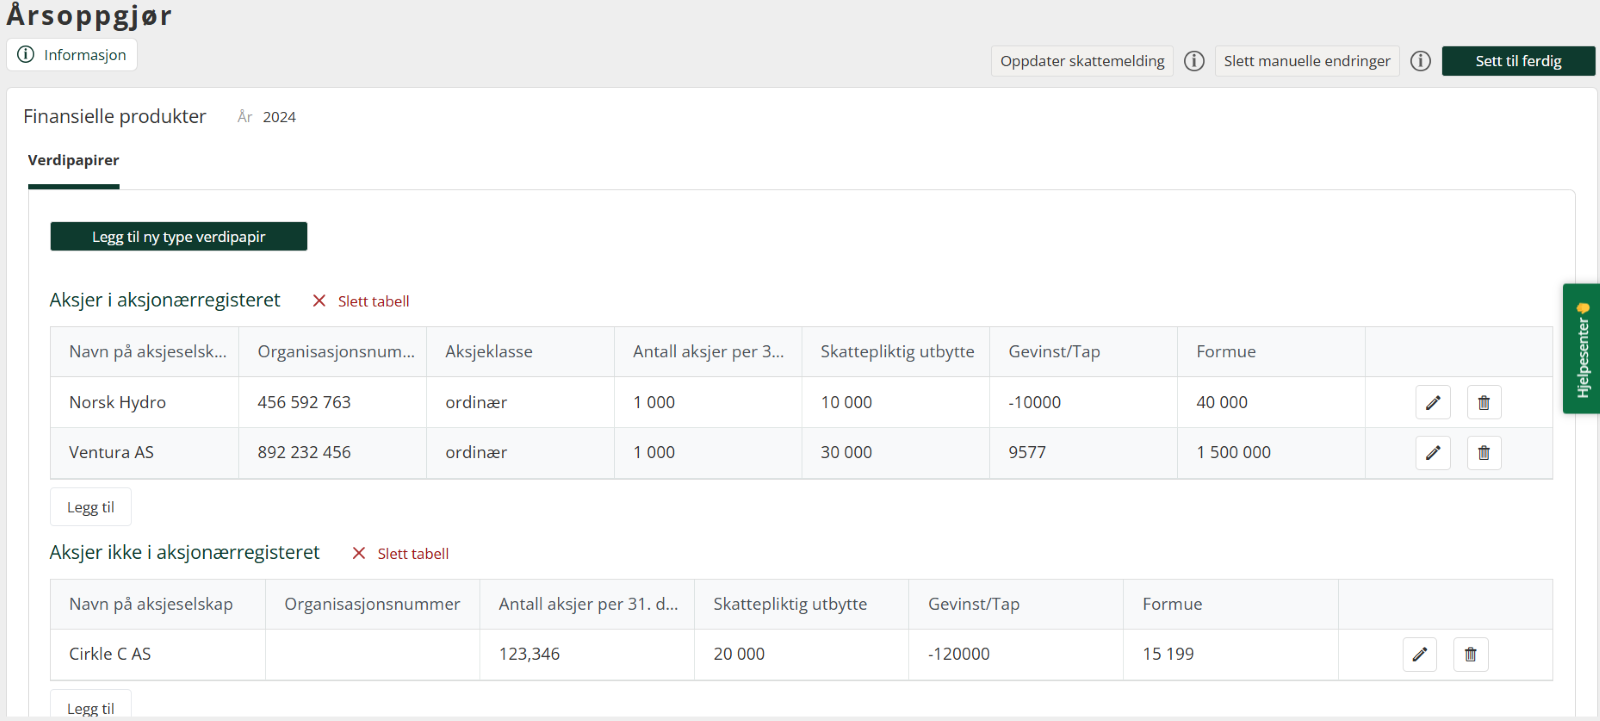Click the year 2024 label
Screen dimensions: 1600x721
pos(279,117)
